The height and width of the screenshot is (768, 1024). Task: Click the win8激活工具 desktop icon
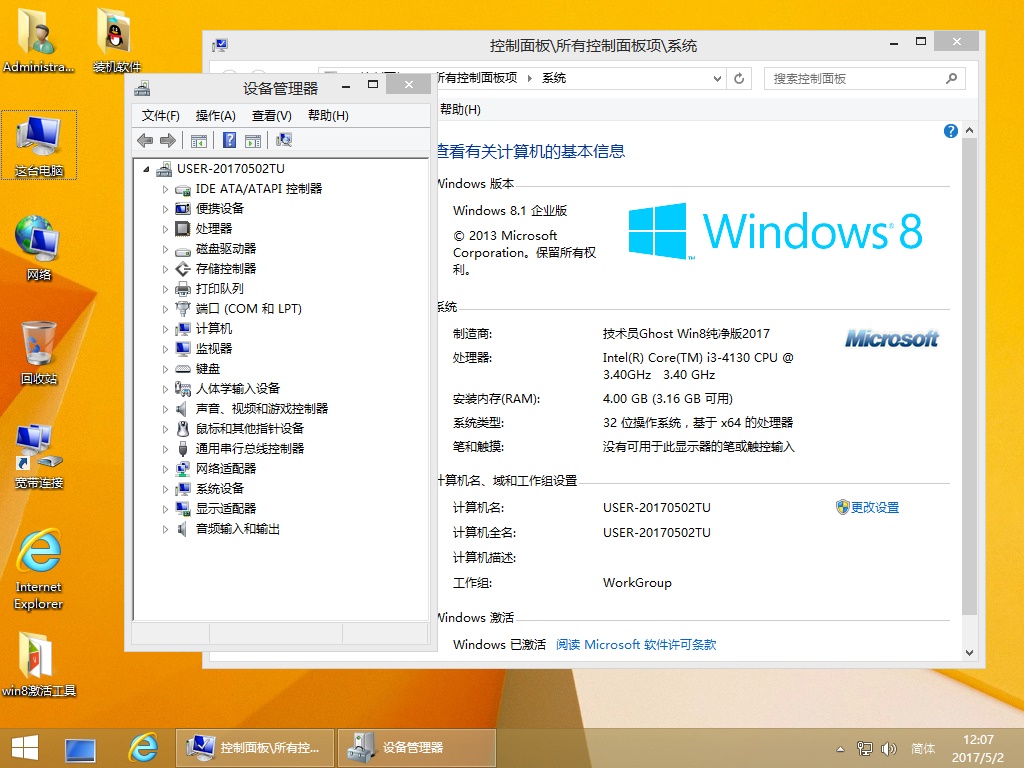[x=39, y=664]
